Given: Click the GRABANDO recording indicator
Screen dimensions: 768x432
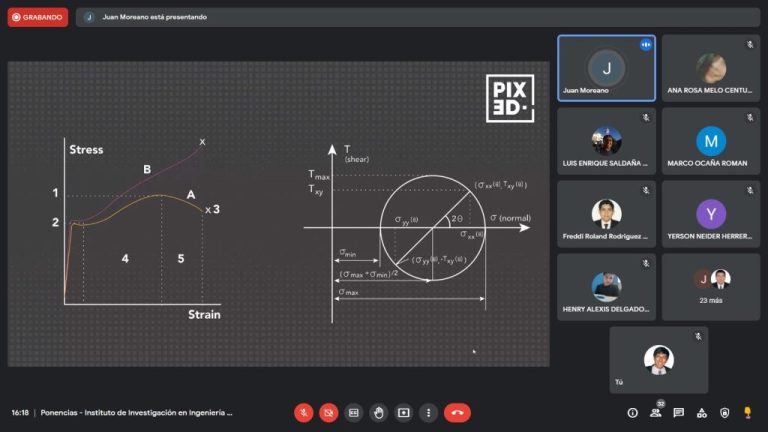Looking at the screenshot, I should 37,17.
